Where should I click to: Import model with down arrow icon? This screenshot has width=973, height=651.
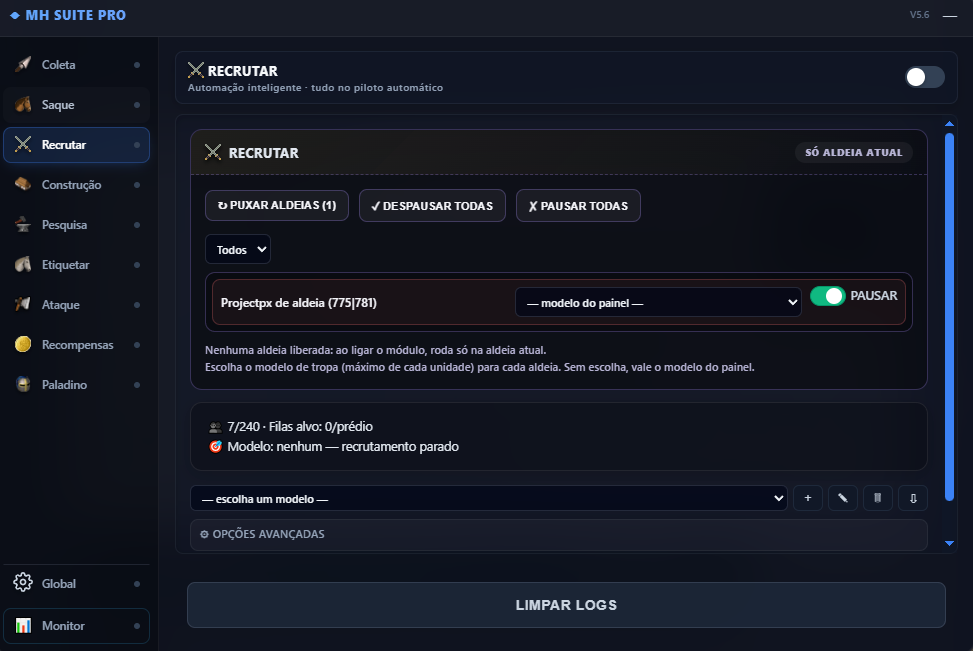[913, 498]
